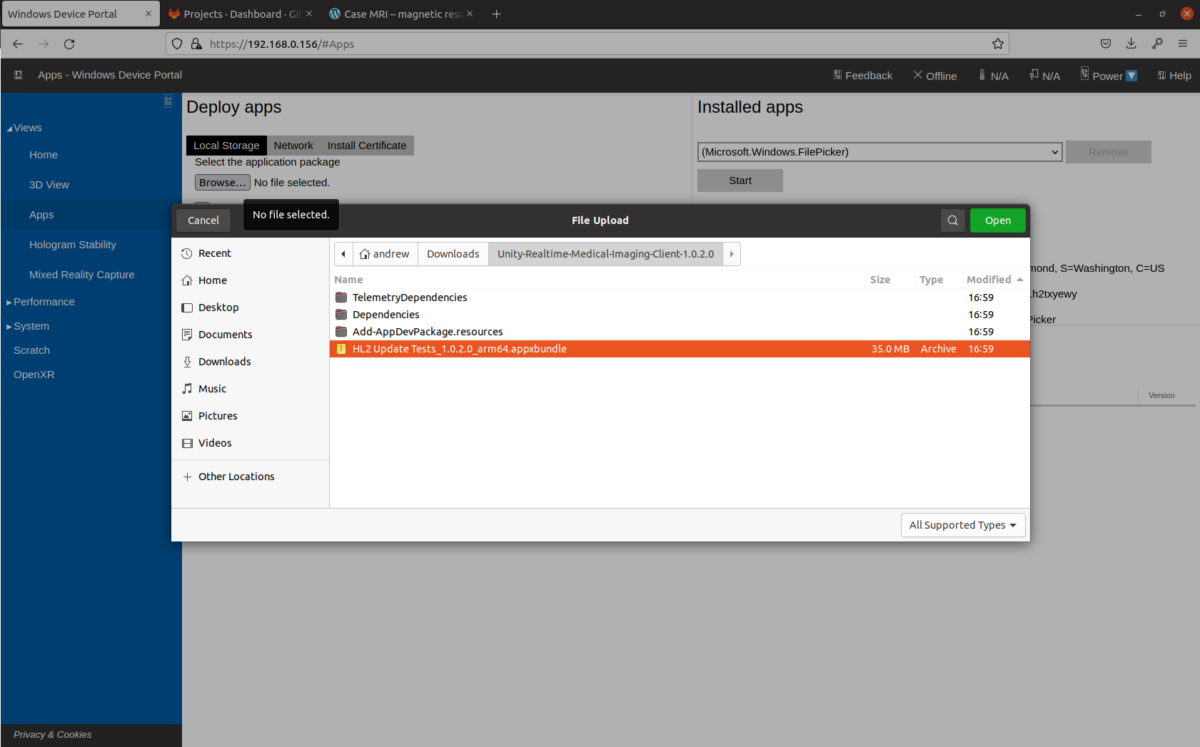Open the TelemetryDependencies folder

click(409, 298)
